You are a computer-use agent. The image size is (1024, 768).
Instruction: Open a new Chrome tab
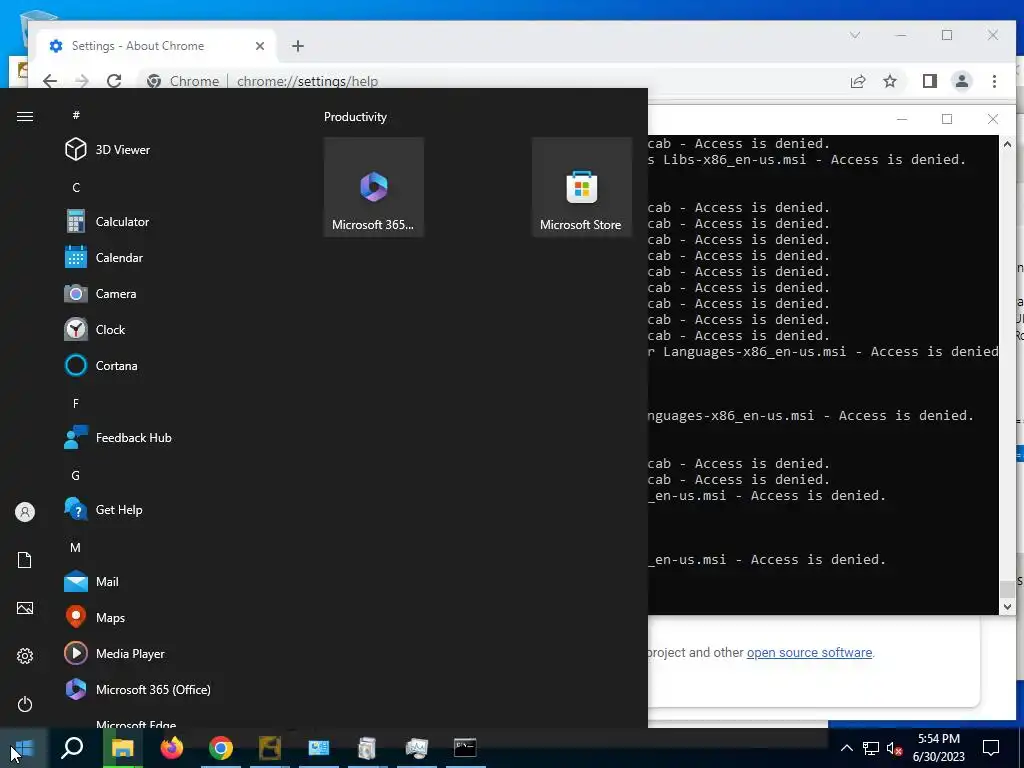point(298,46)
